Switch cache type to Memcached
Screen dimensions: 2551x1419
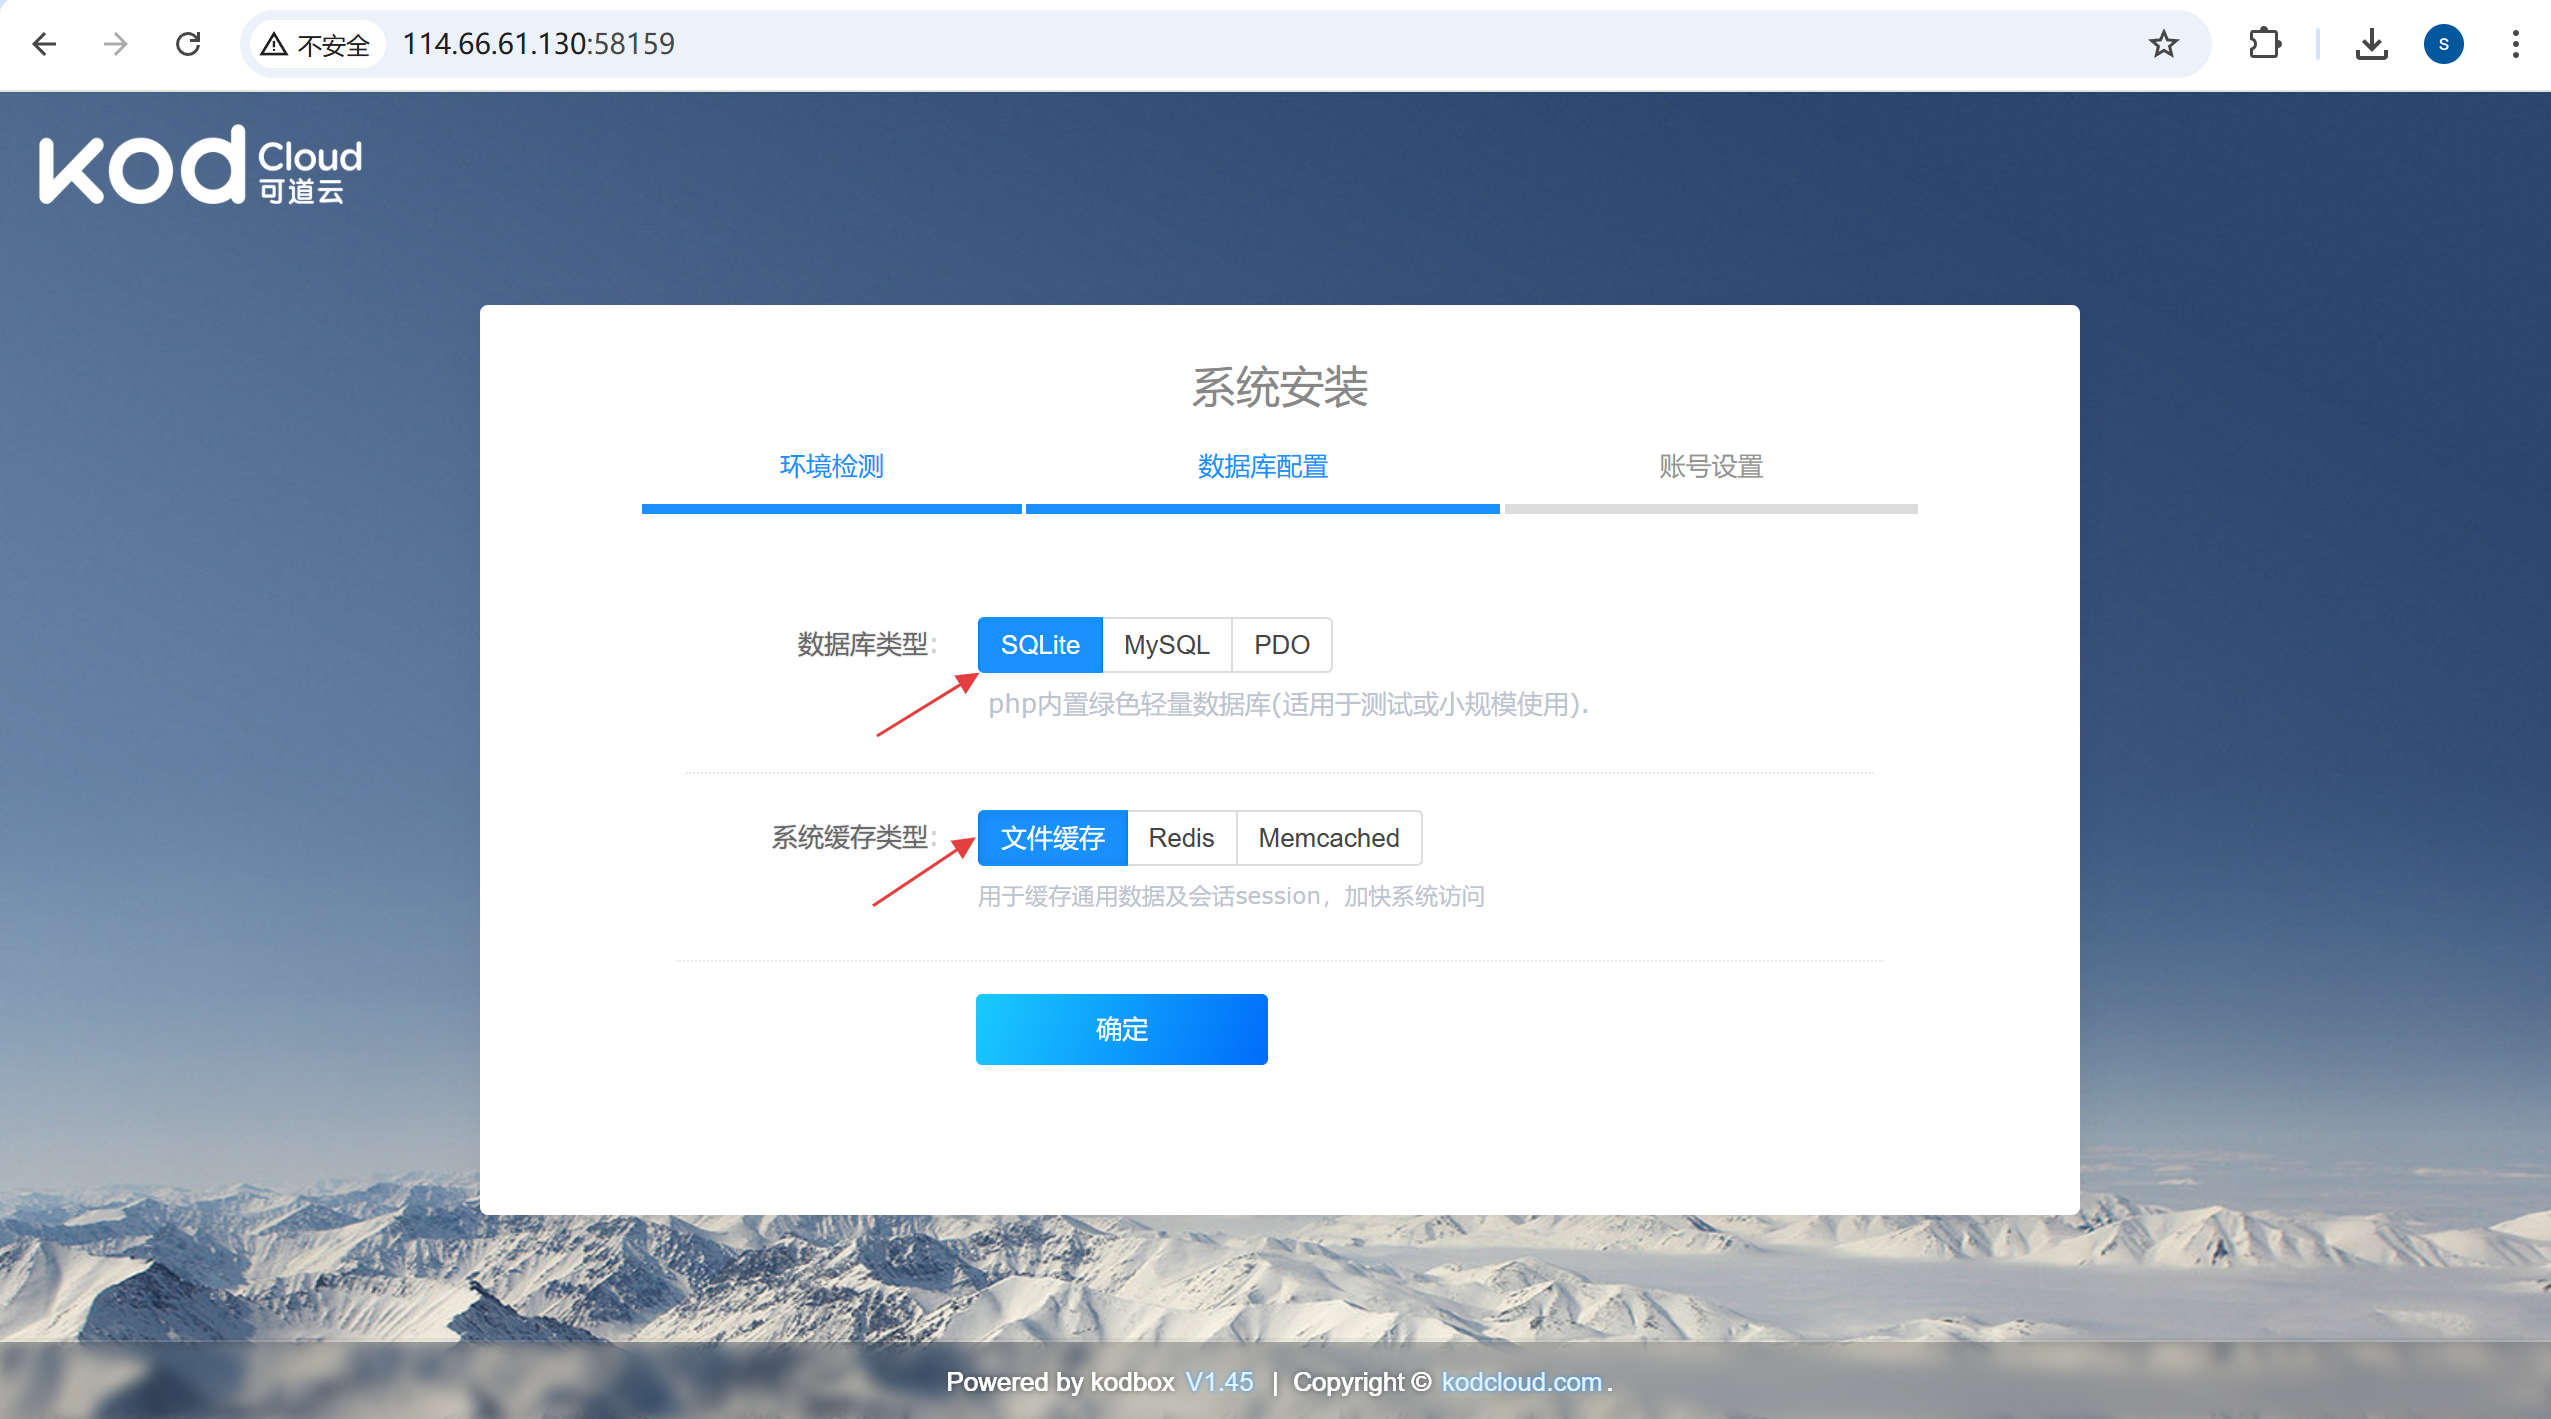[x=1328, y=838]
